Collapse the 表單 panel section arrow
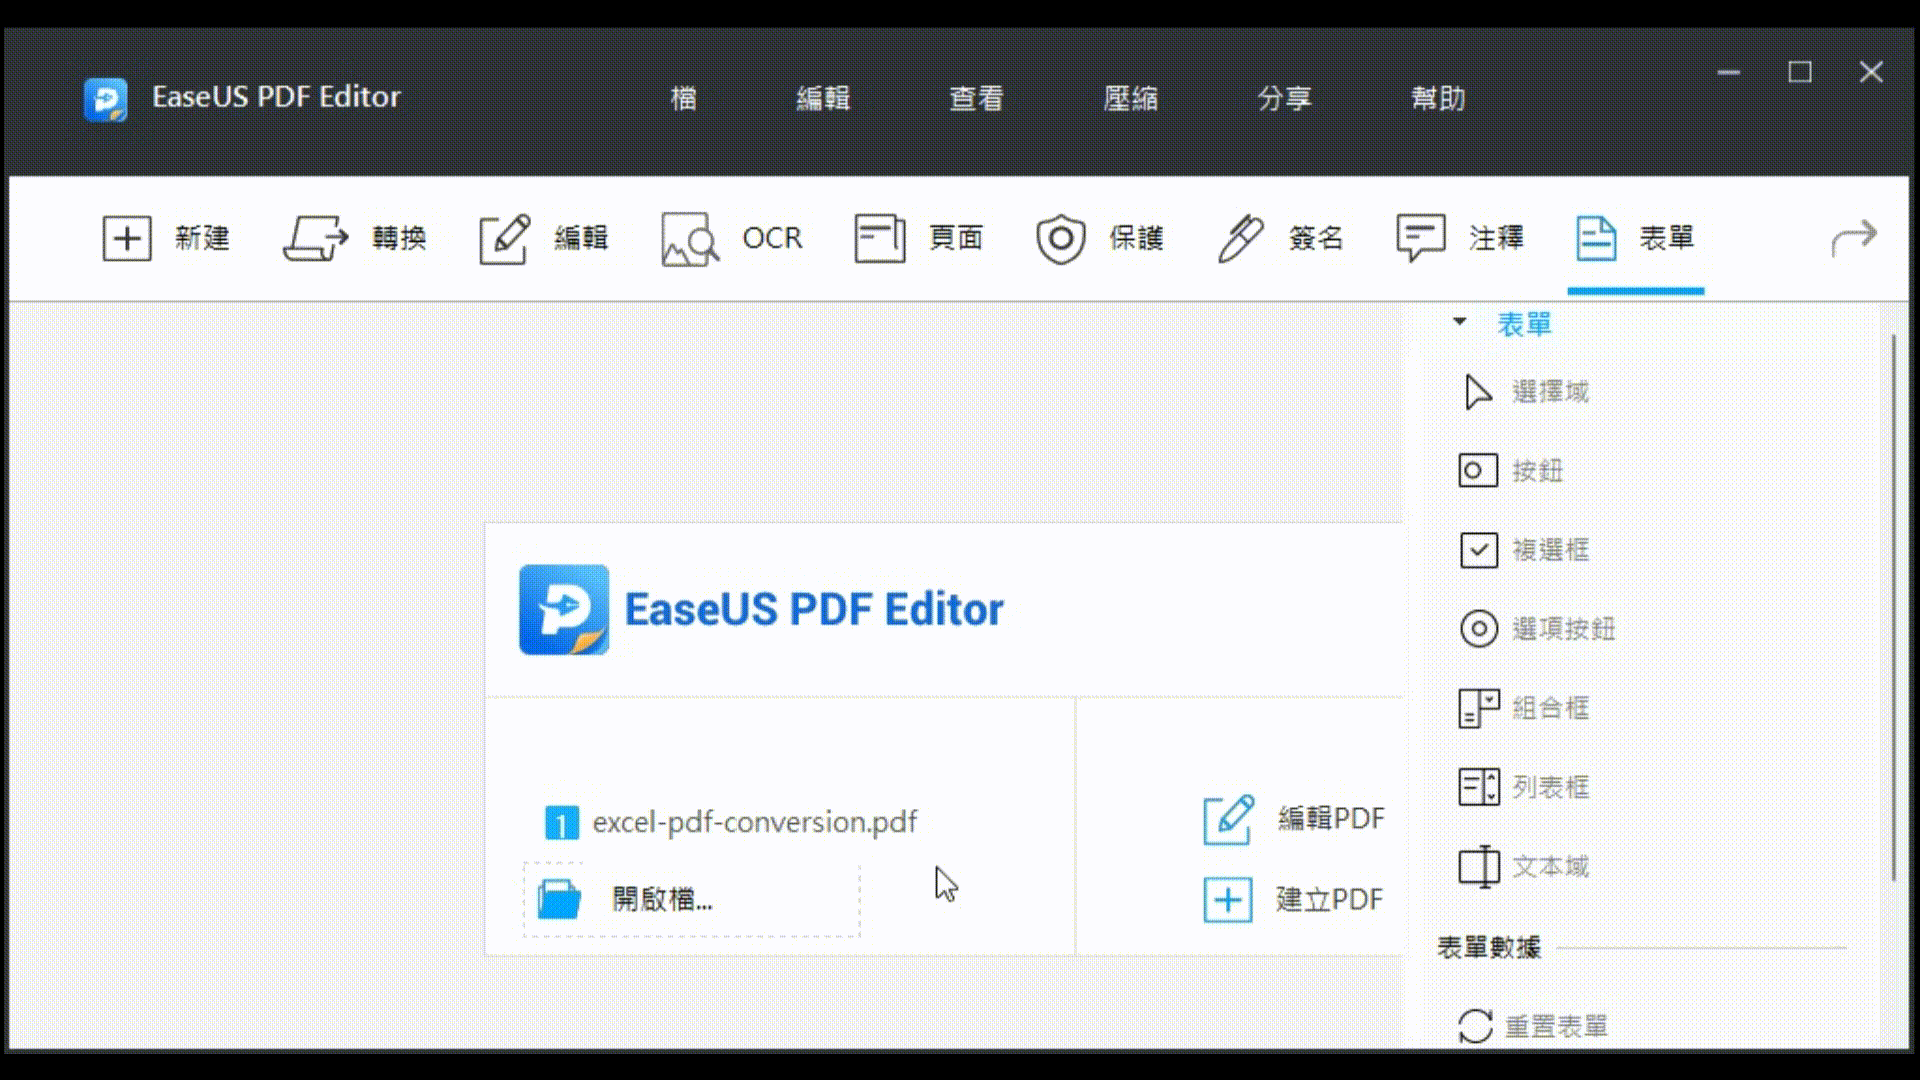 1460,322
